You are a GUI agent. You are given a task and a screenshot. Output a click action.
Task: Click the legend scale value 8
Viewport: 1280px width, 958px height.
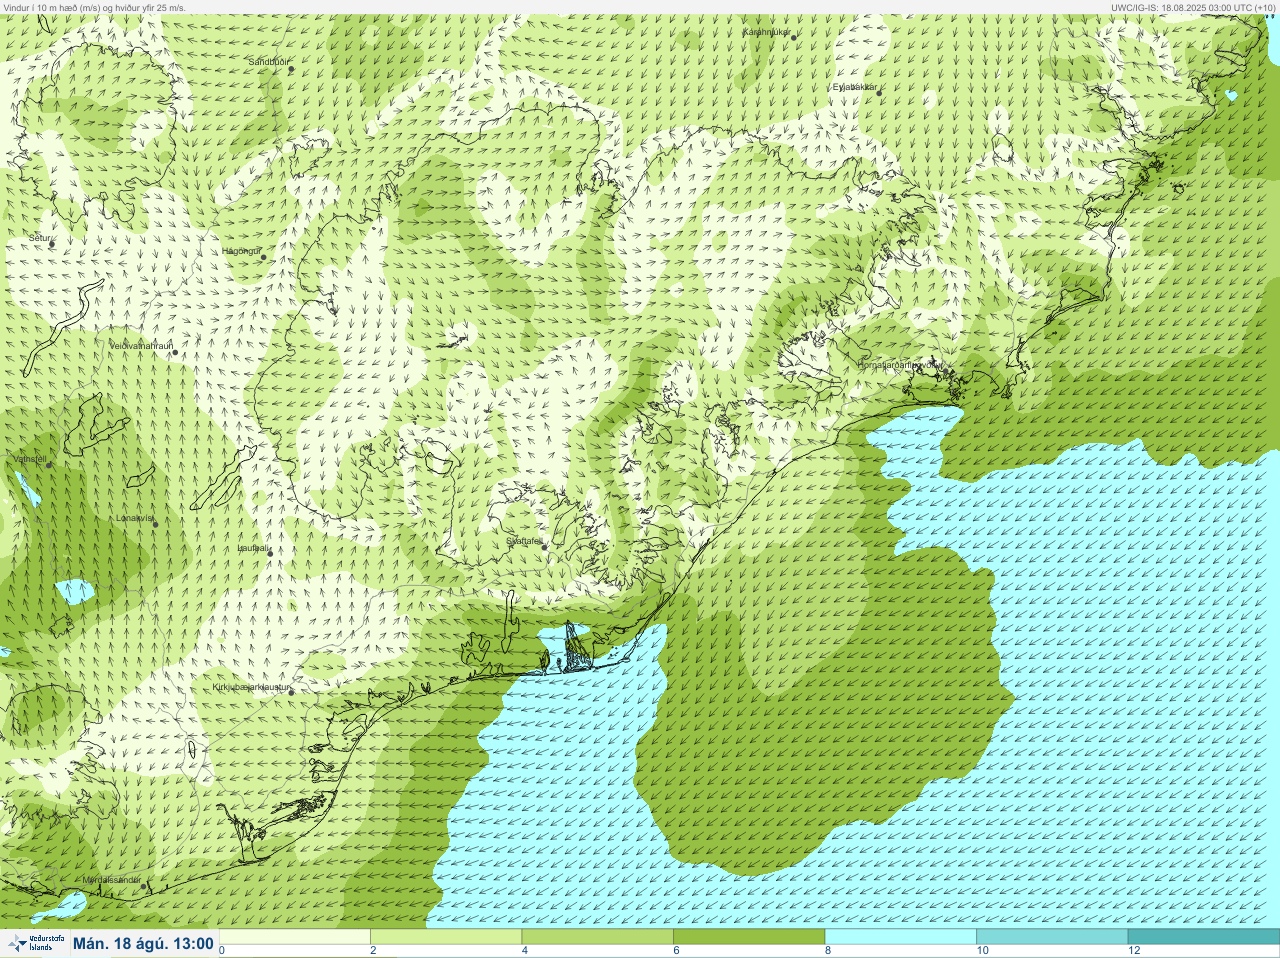pos(829,950)
